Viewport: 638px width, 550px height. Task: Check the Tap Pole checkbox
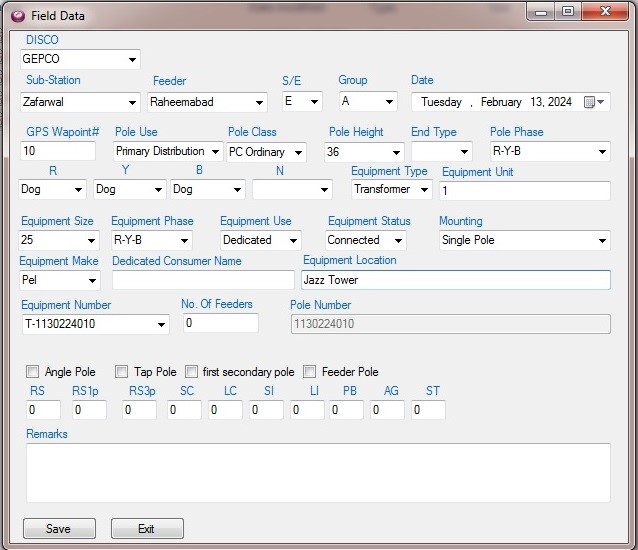tap(122, 372)
